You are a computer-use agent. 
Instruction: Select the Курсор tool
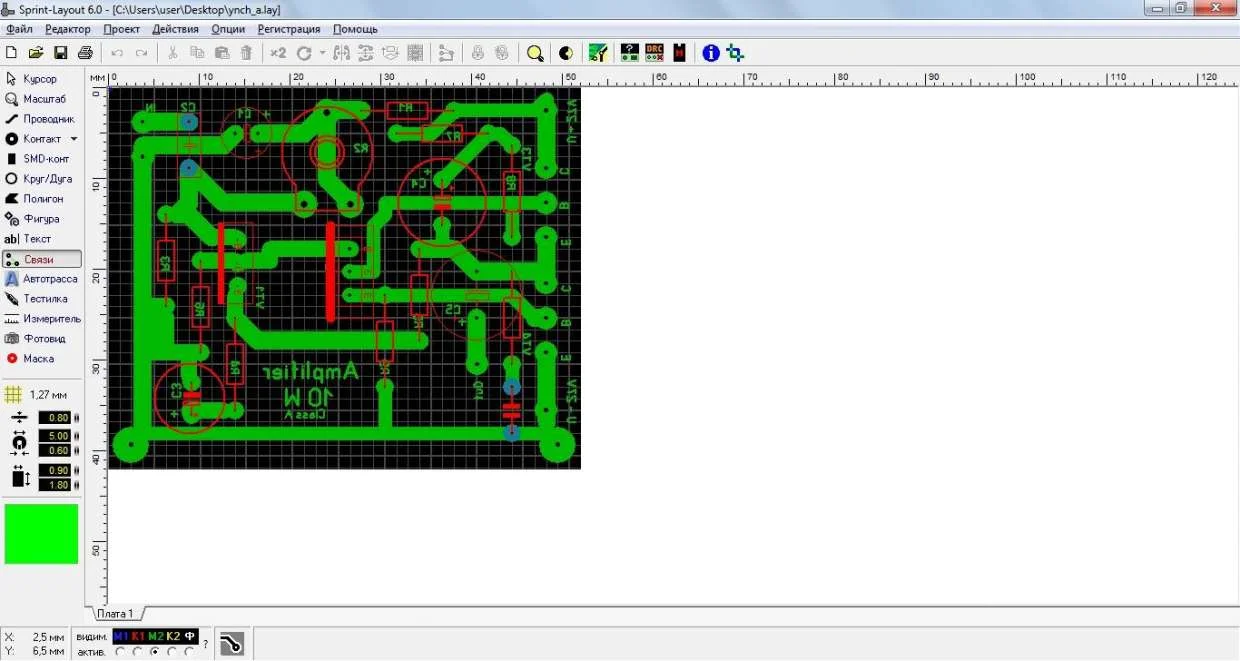click(42, 78)
